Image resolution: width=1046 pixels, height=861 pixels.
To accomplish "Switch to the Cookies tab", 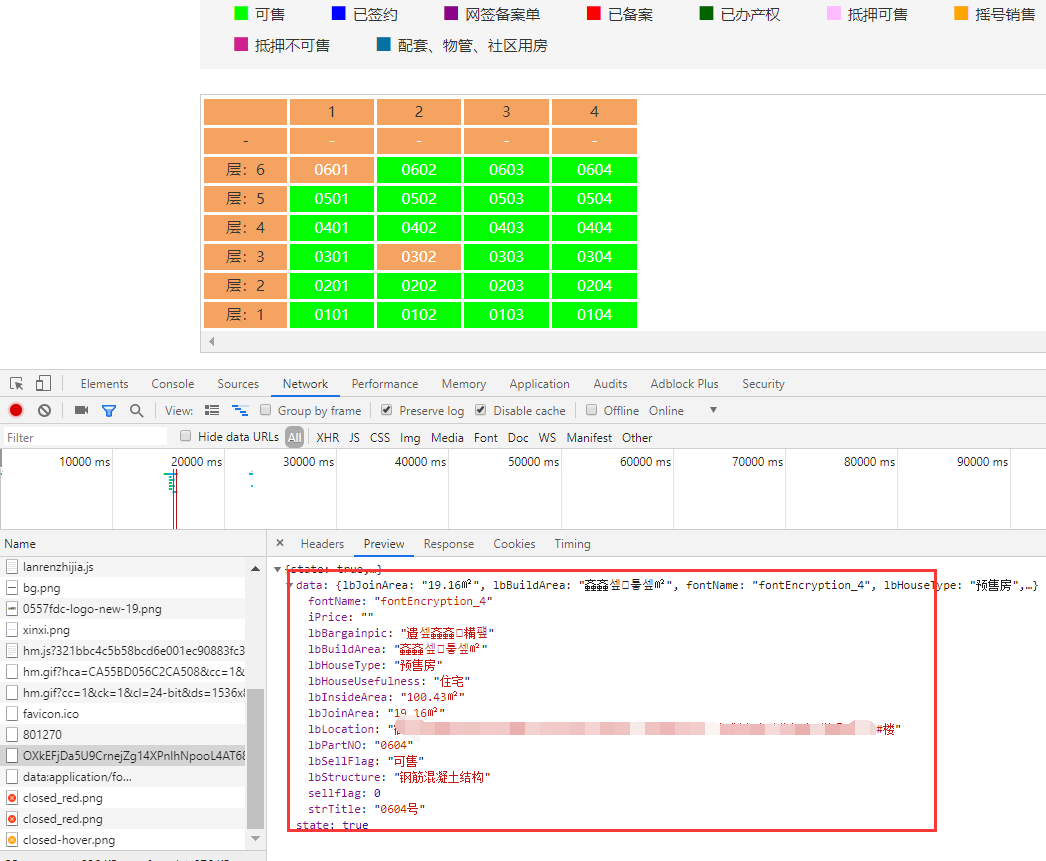I will 514,544.
